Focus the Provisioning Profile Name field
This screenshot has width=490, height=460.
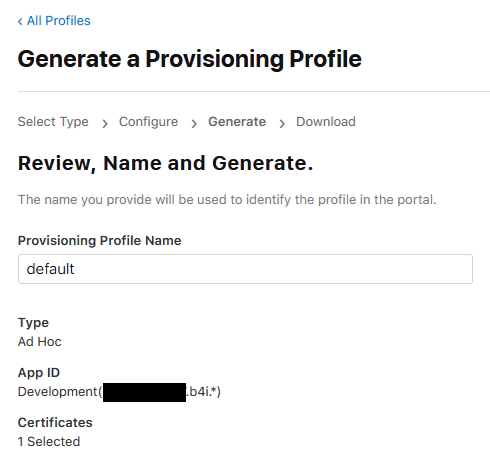[245, 269]
